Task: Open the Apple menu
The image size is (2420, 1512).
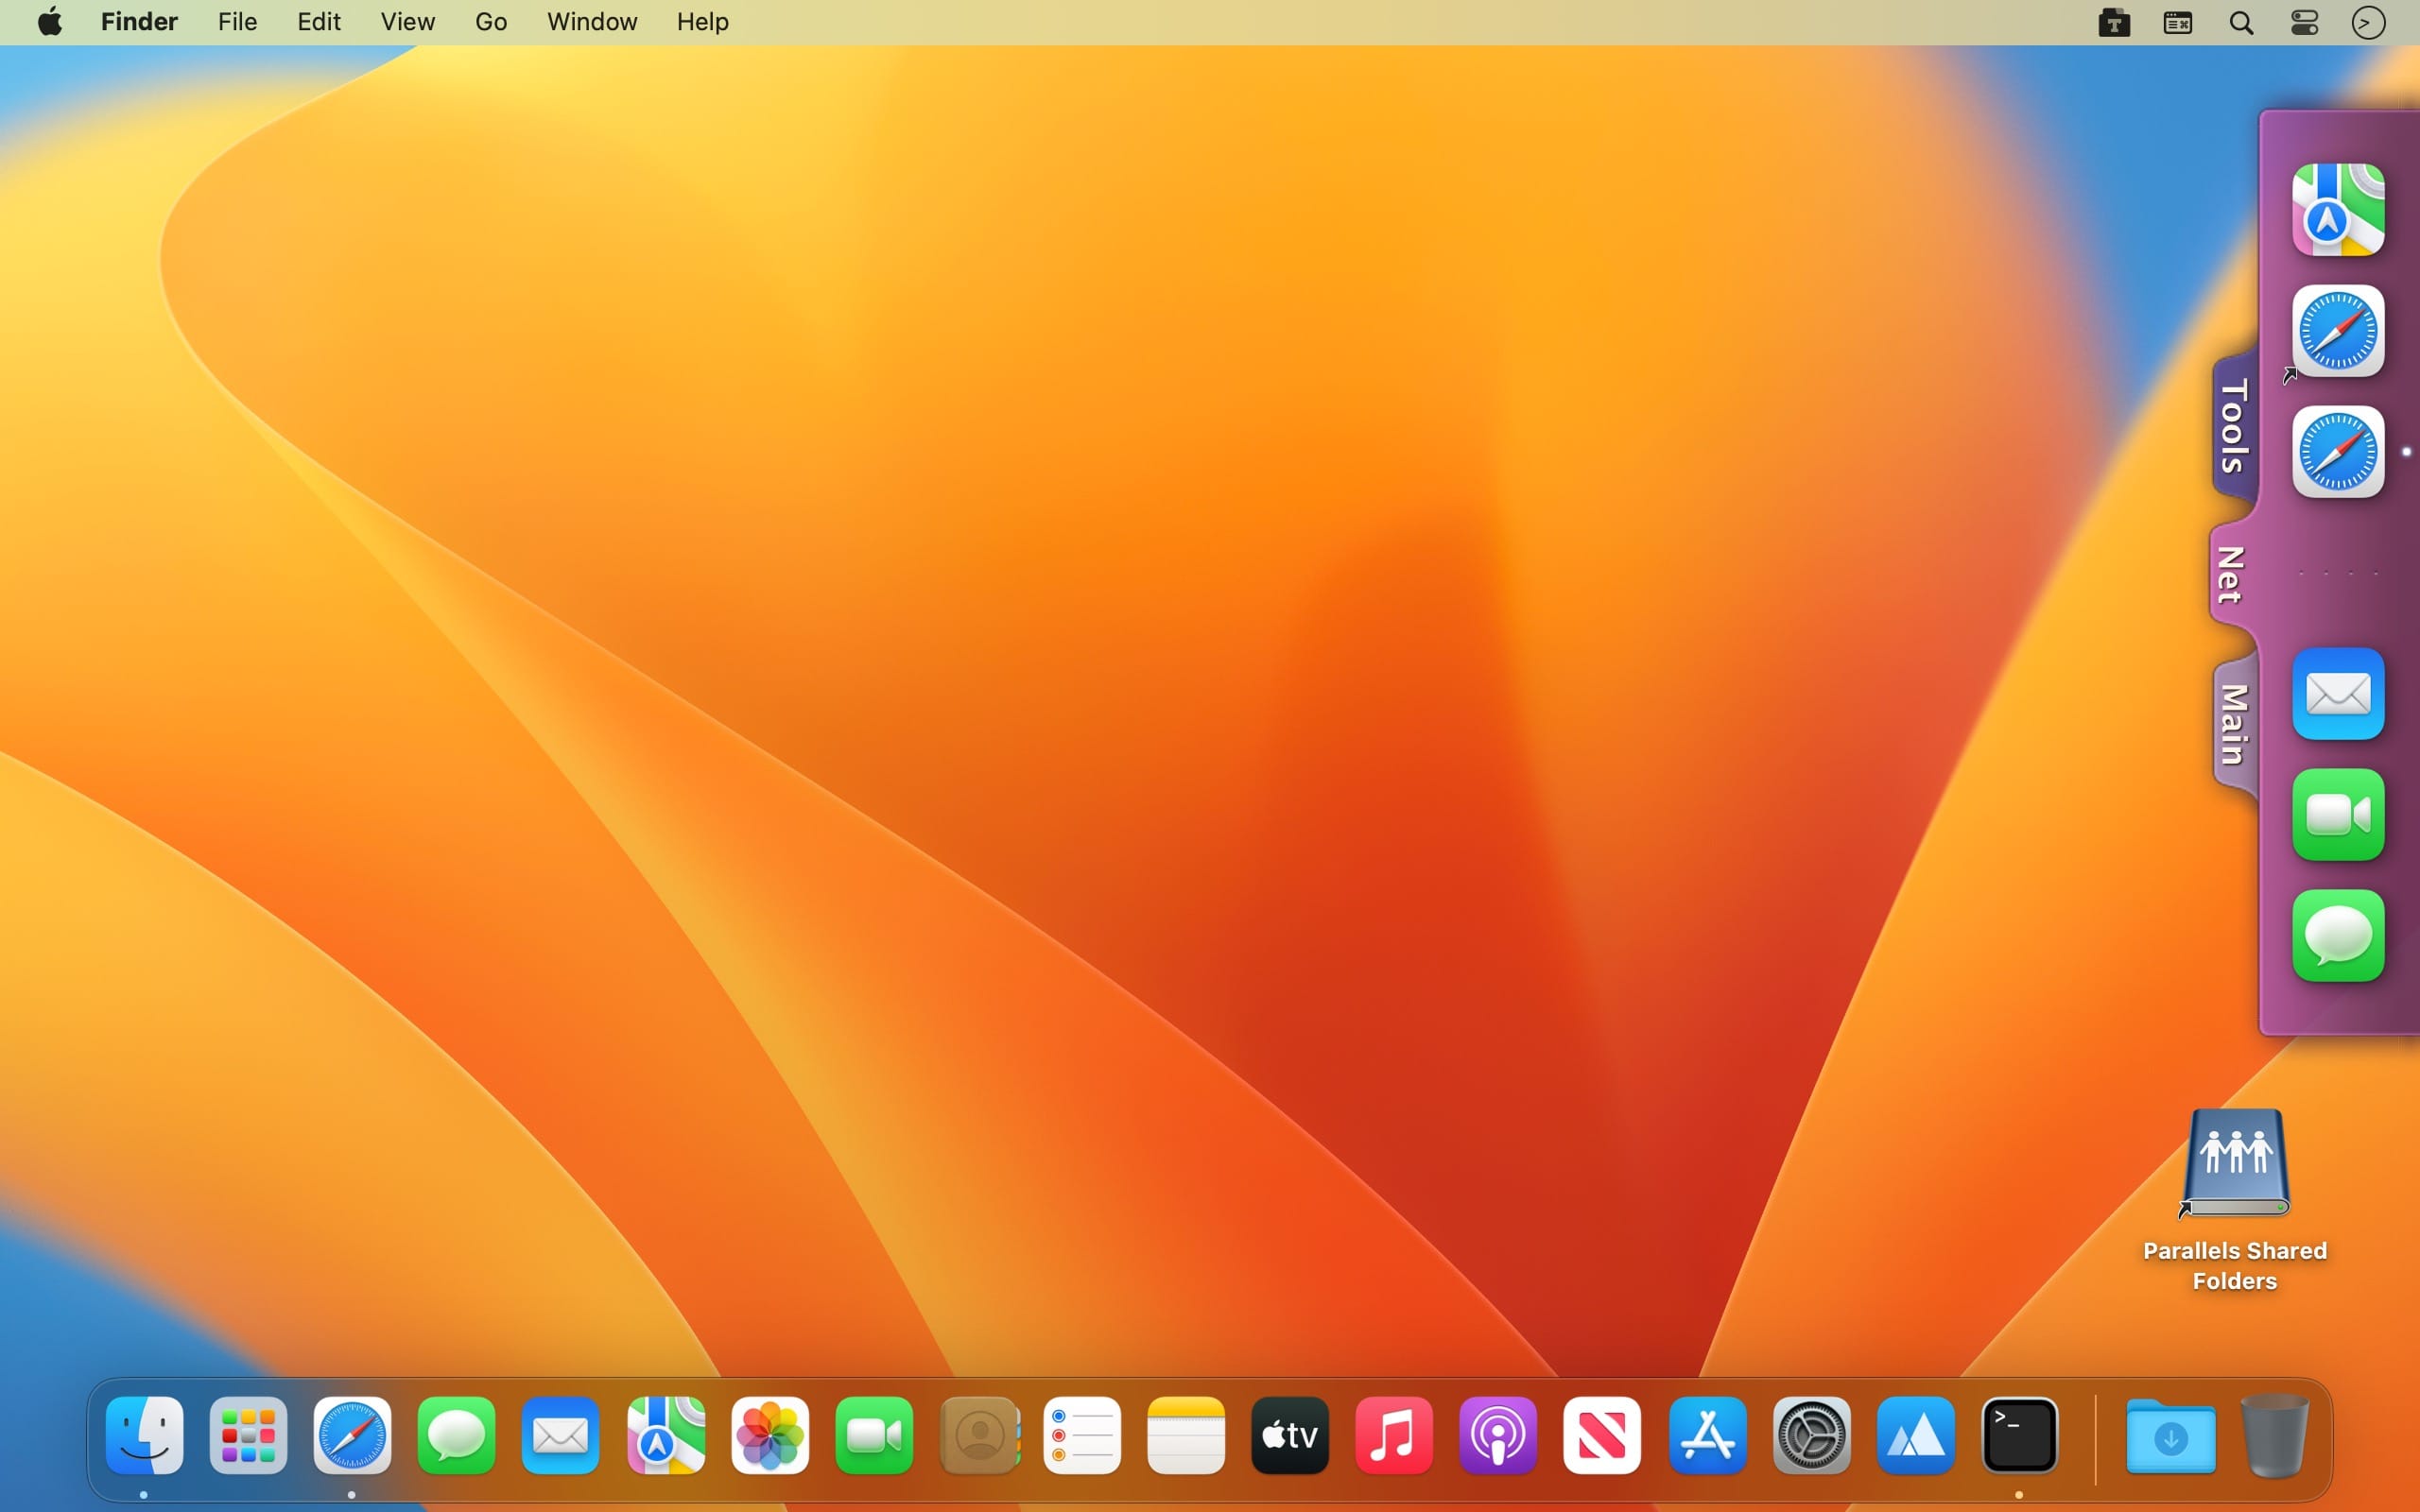Action: coord(50,22)
